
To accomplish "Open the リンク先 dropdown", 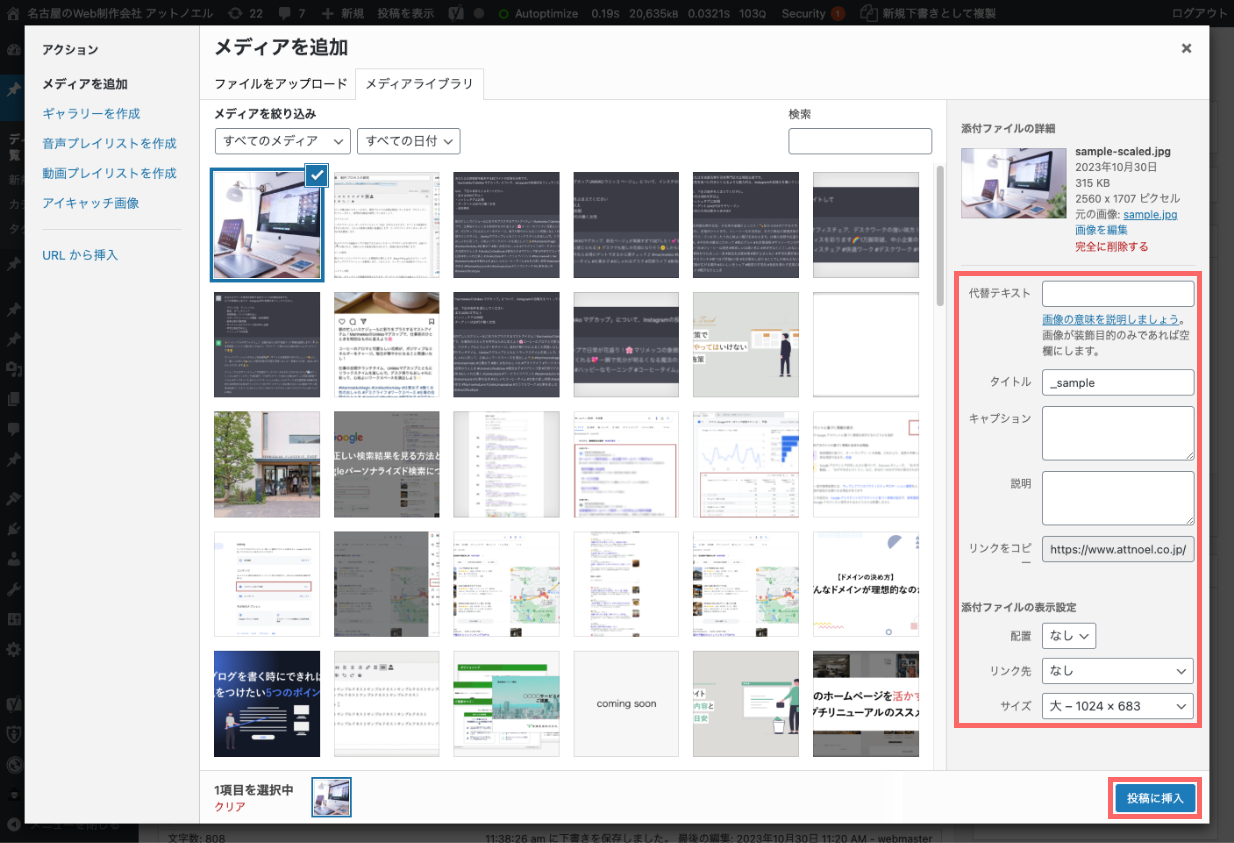I will point(1118,670).
